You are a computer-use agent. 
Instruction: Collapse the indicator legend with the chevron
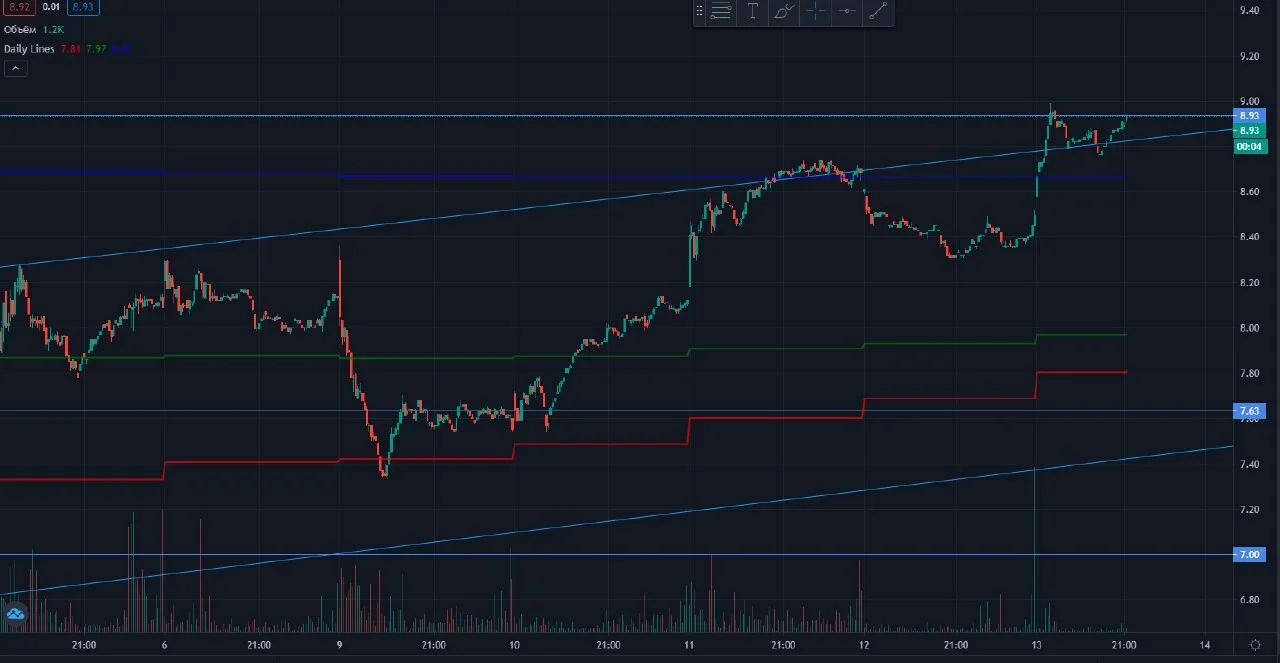[x=15, y=68]
